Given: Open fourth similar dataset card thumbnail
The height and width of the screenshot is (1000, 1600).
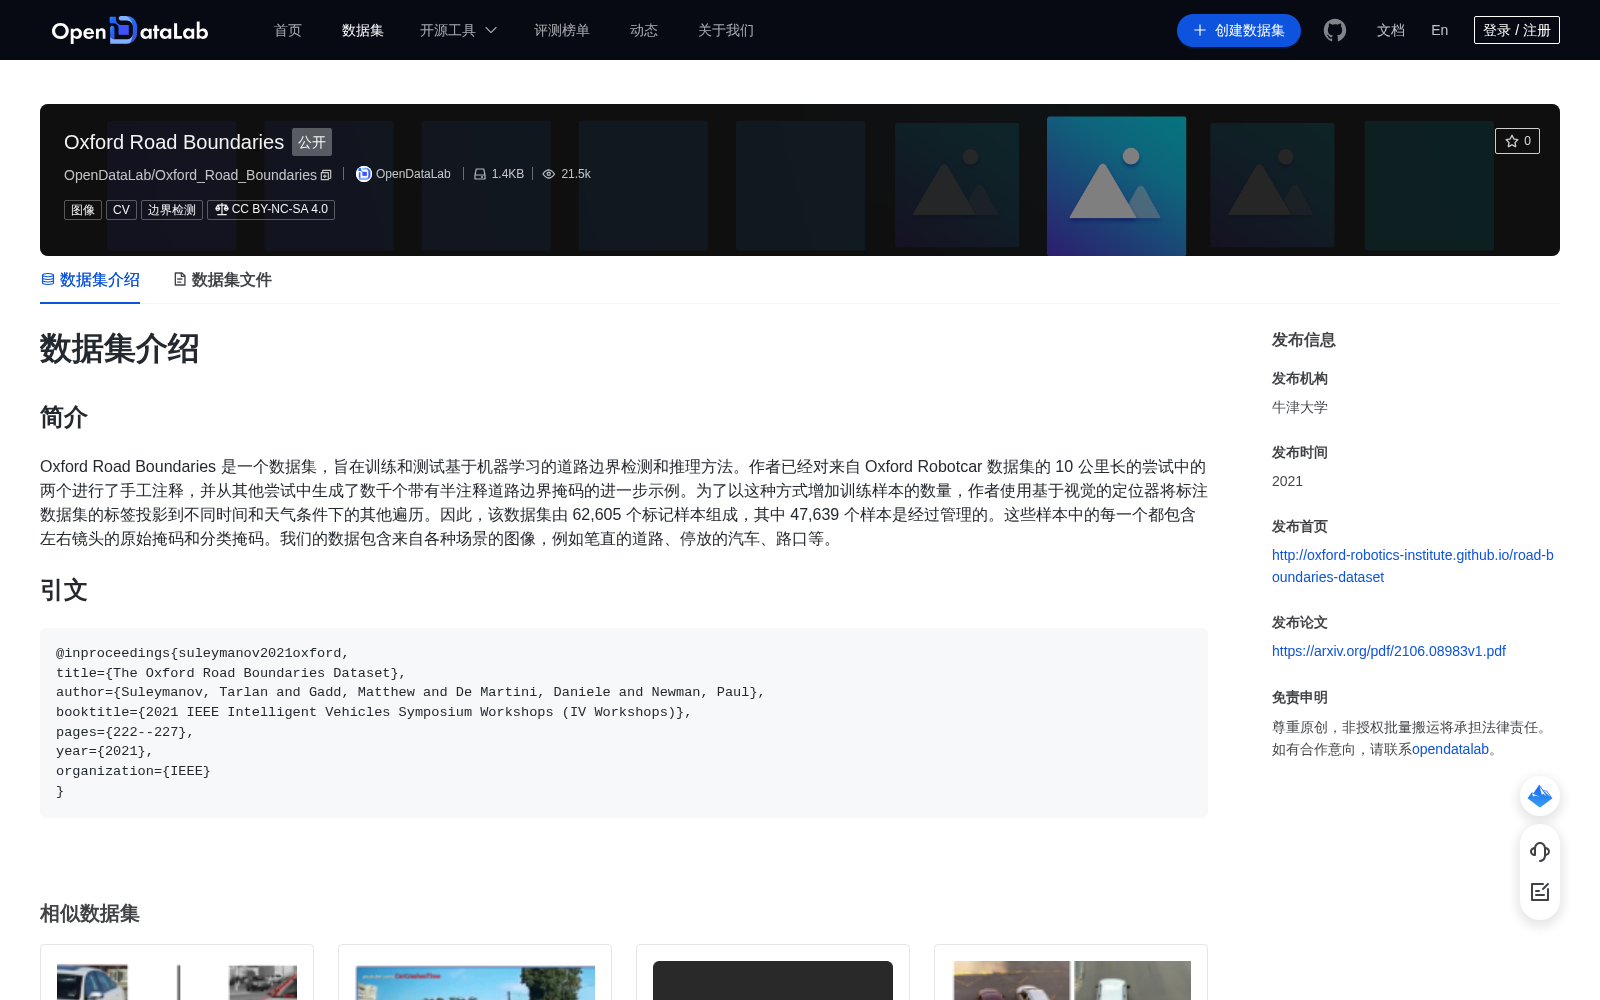Looking at the screenshot, I should coord(1071,980).
